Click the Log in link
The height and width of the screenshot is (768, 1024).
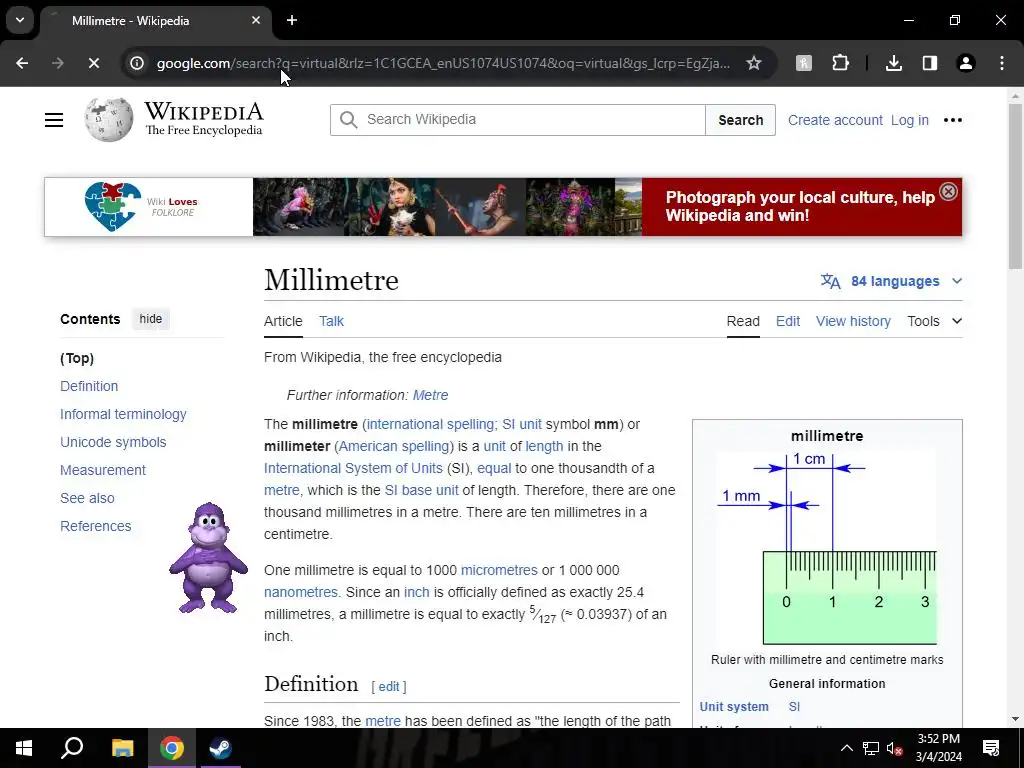(909, 120)
